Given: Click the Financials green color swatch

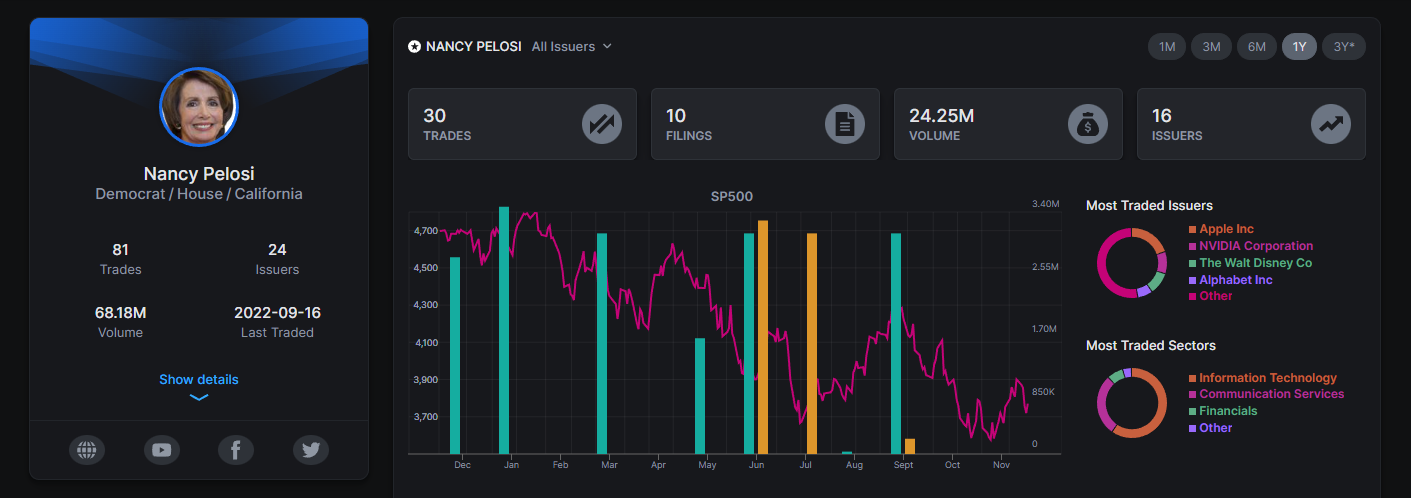Looking at the screenshot, I should [x=1192, y=411].
